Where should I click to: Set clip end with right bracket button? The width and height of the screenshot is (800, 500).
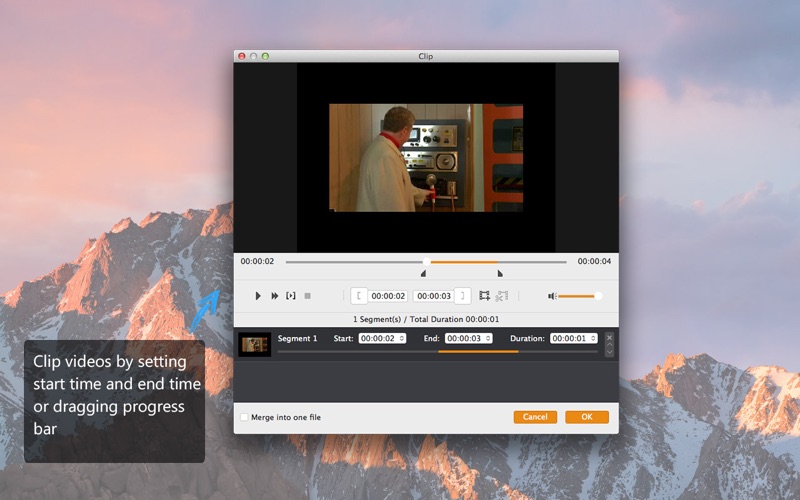pyautogui.click(x=463, y=296)
